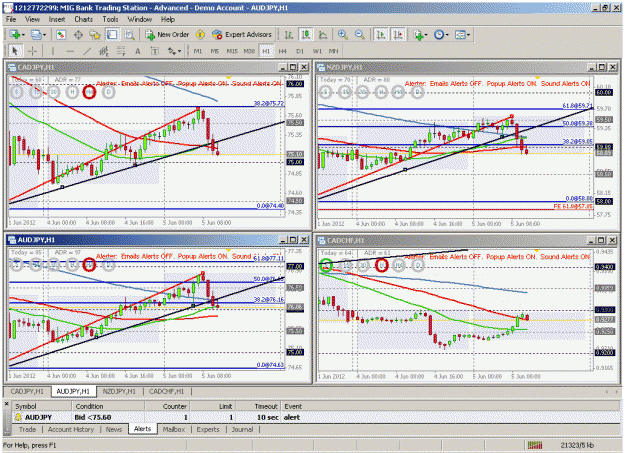Launch MetaEditor with the yellow diamond icon
Viewport: 625px width, 453px height.
pos(200,35)
